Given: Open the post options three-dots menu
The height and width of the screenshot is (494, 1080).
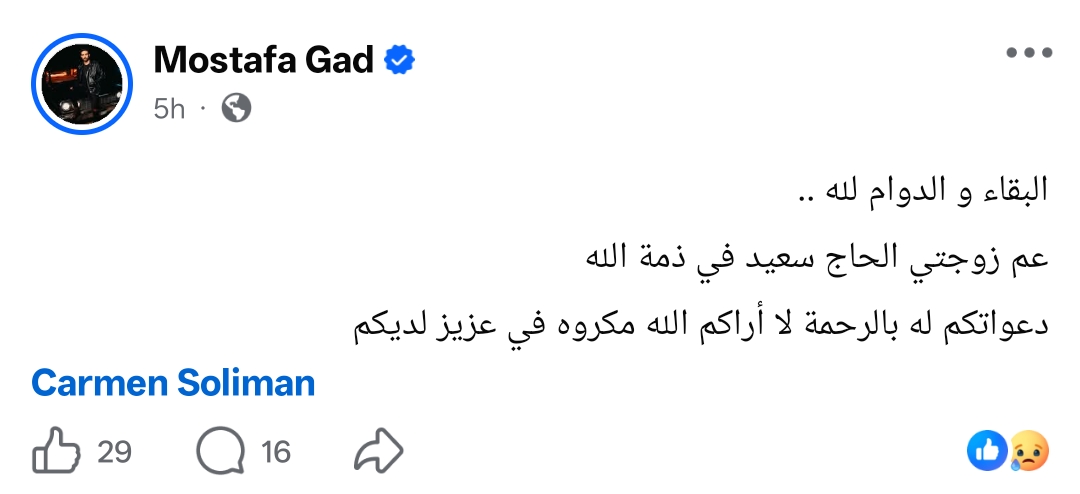Looking at the screenshot, I should point(1029,54).
